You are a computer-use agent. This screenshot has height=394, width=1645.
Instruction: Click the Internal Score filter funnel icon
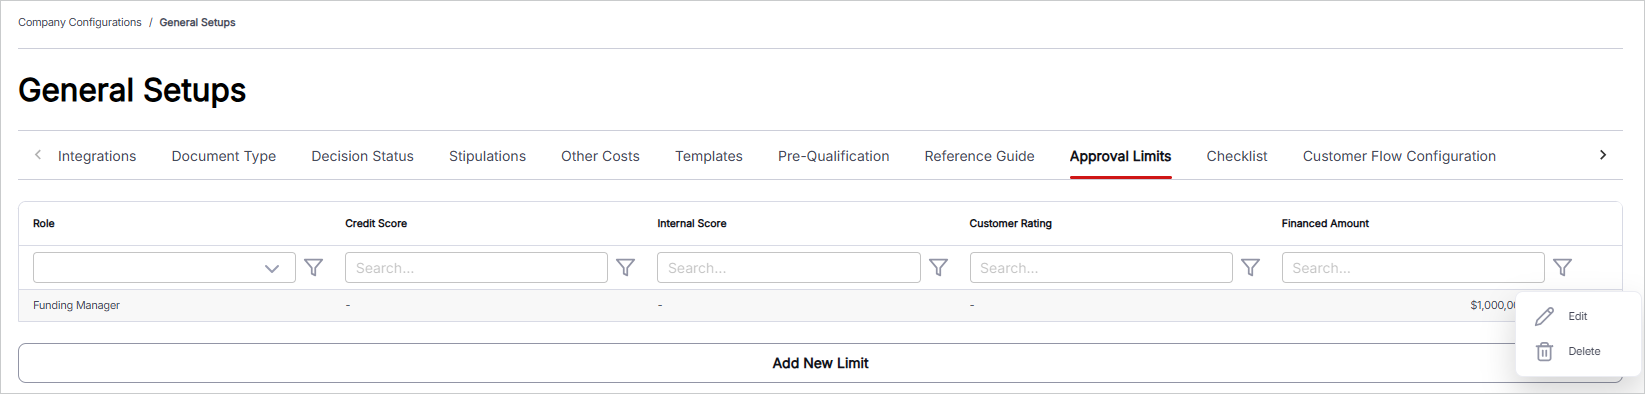point(938,268)
